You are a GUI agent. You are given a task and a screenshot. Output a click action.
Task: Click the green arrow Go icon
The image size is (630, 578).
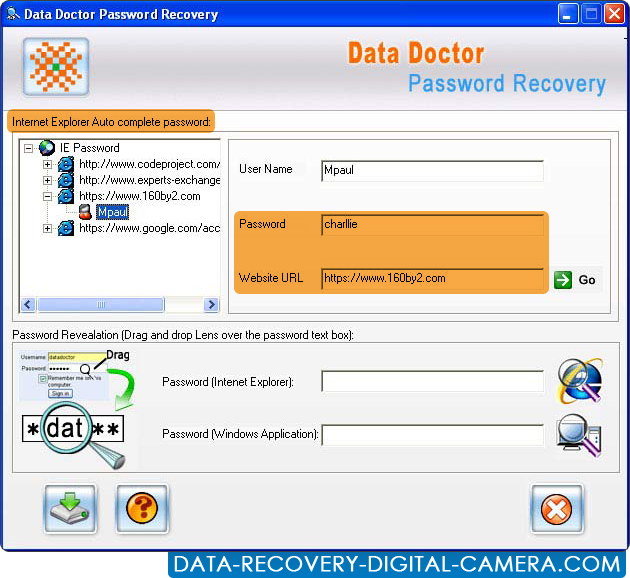pos(562,280)
